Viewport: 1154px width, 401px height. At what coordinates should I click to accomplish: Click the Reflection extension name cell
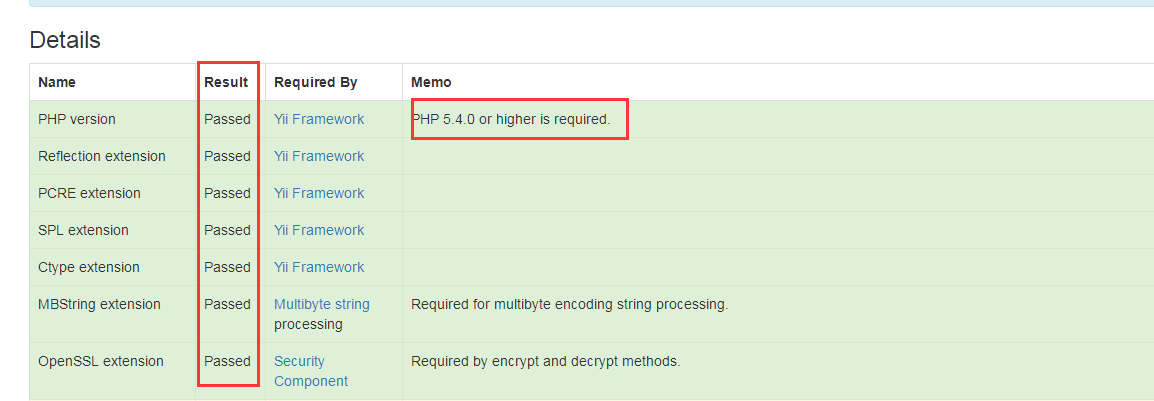click(102, 156)
